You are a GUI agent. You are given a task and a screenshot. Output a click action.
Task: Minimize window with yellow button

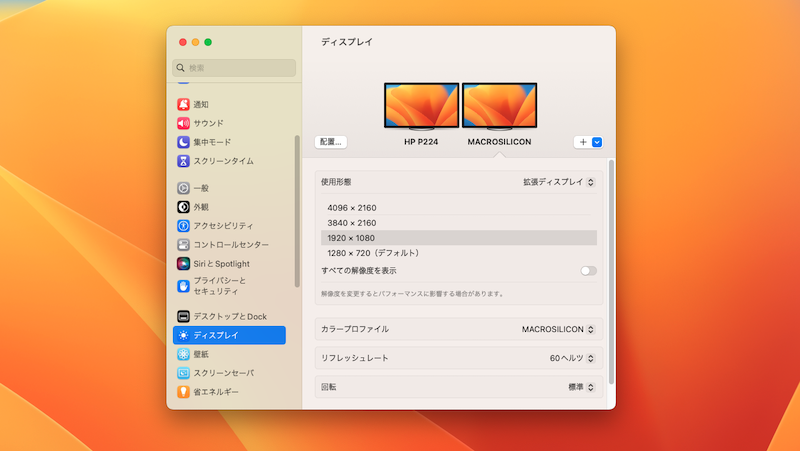click(x=195, y=42)
